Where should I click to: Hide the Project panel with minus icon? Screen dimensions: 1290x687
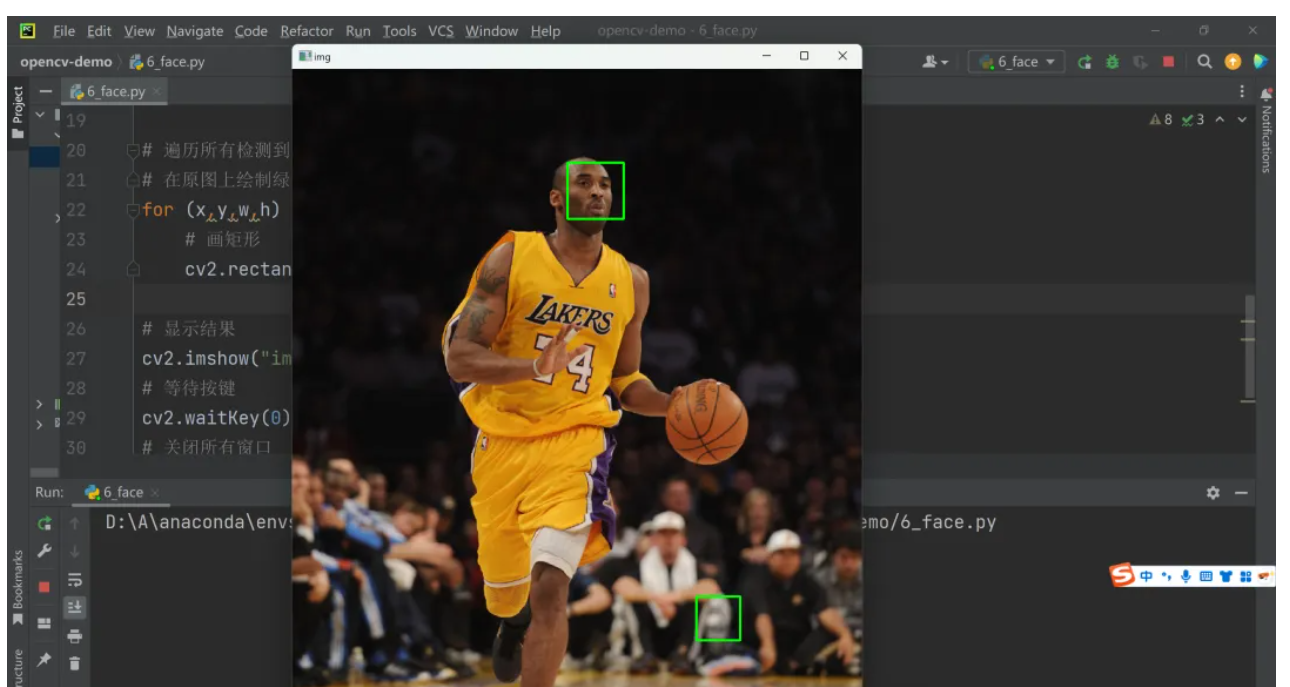(x=45, y=91)
